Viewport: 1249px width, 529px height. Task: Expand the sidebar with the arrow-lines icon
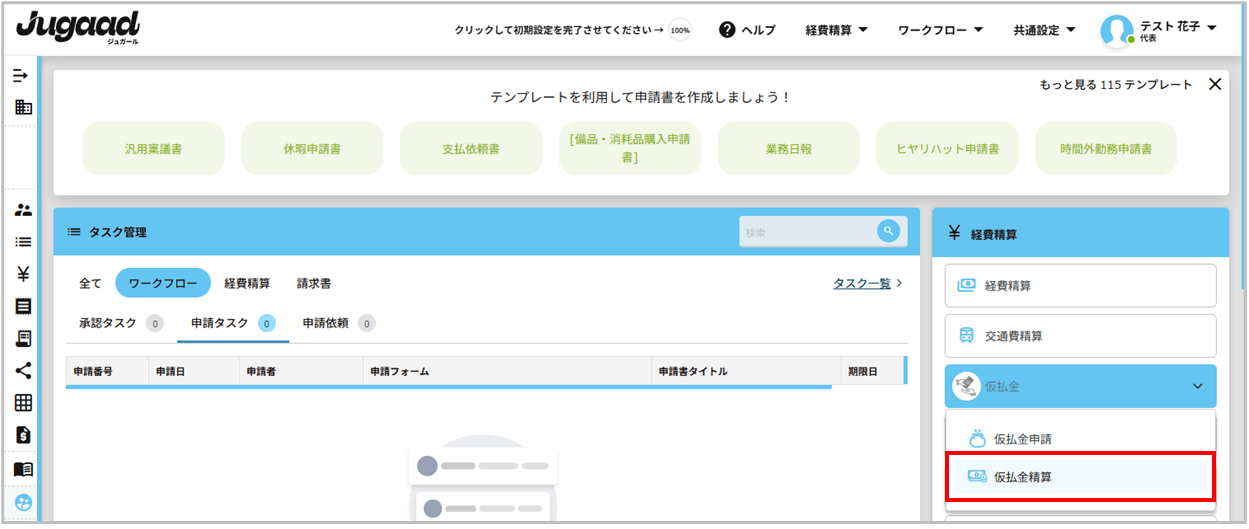(20, 76)
